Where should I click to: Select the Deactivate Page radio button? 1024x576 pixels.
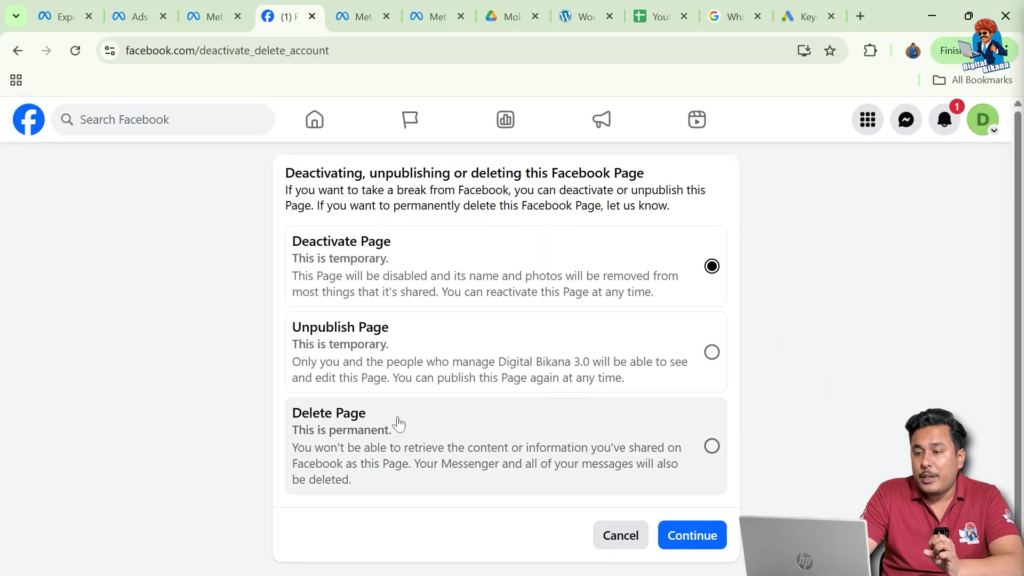[711, 265]
